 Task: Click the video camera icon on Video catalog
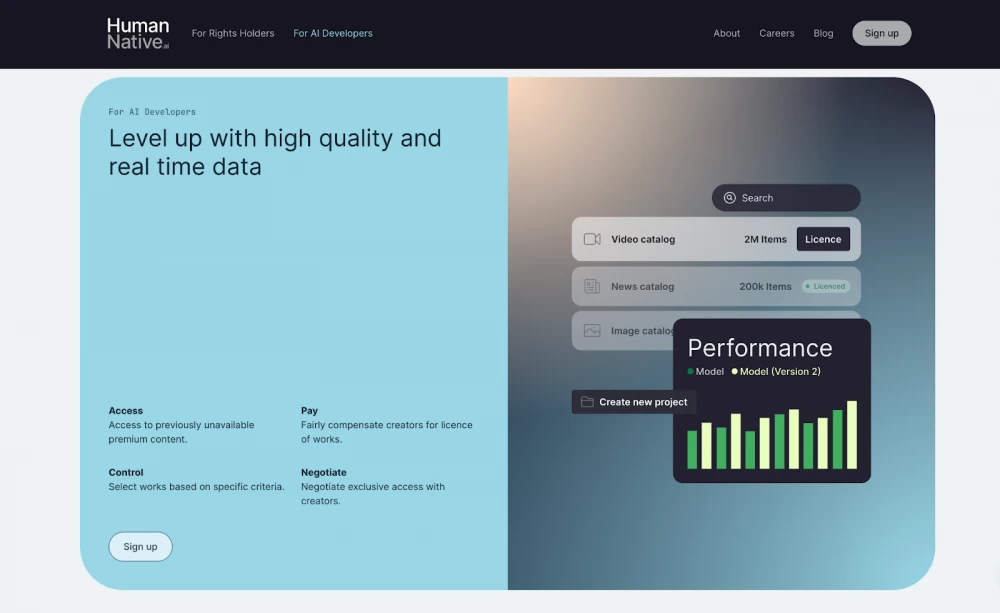(591, 239)
